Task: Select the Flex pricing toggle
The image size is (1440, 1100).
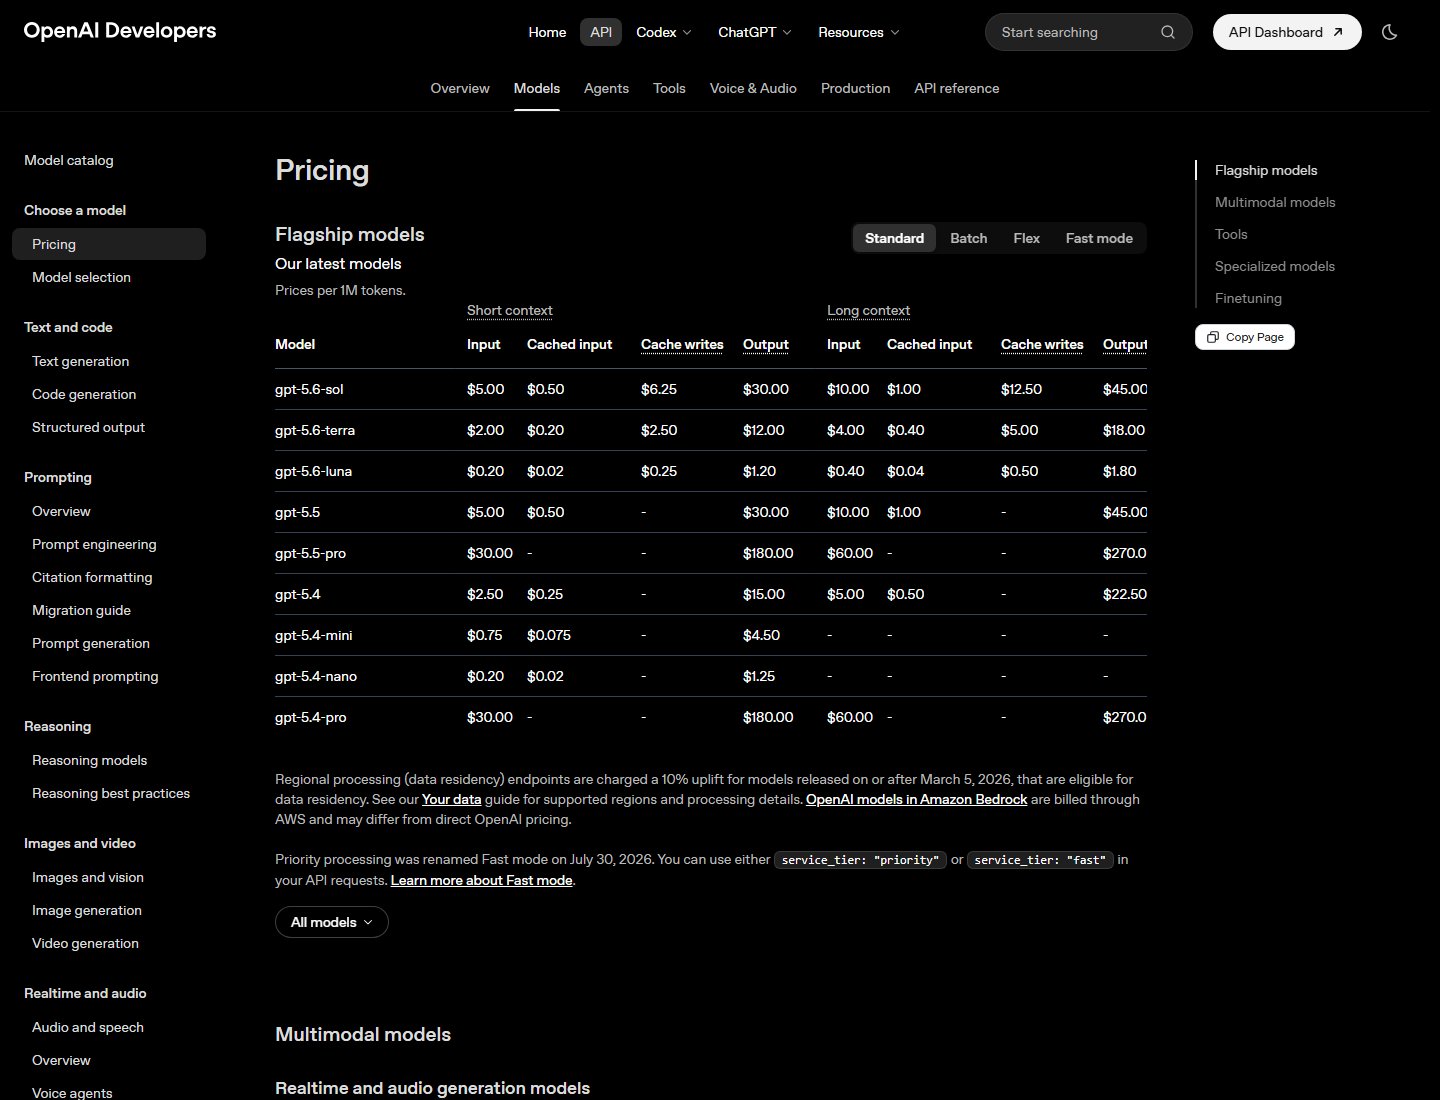Action: [x=1027, y=238]
